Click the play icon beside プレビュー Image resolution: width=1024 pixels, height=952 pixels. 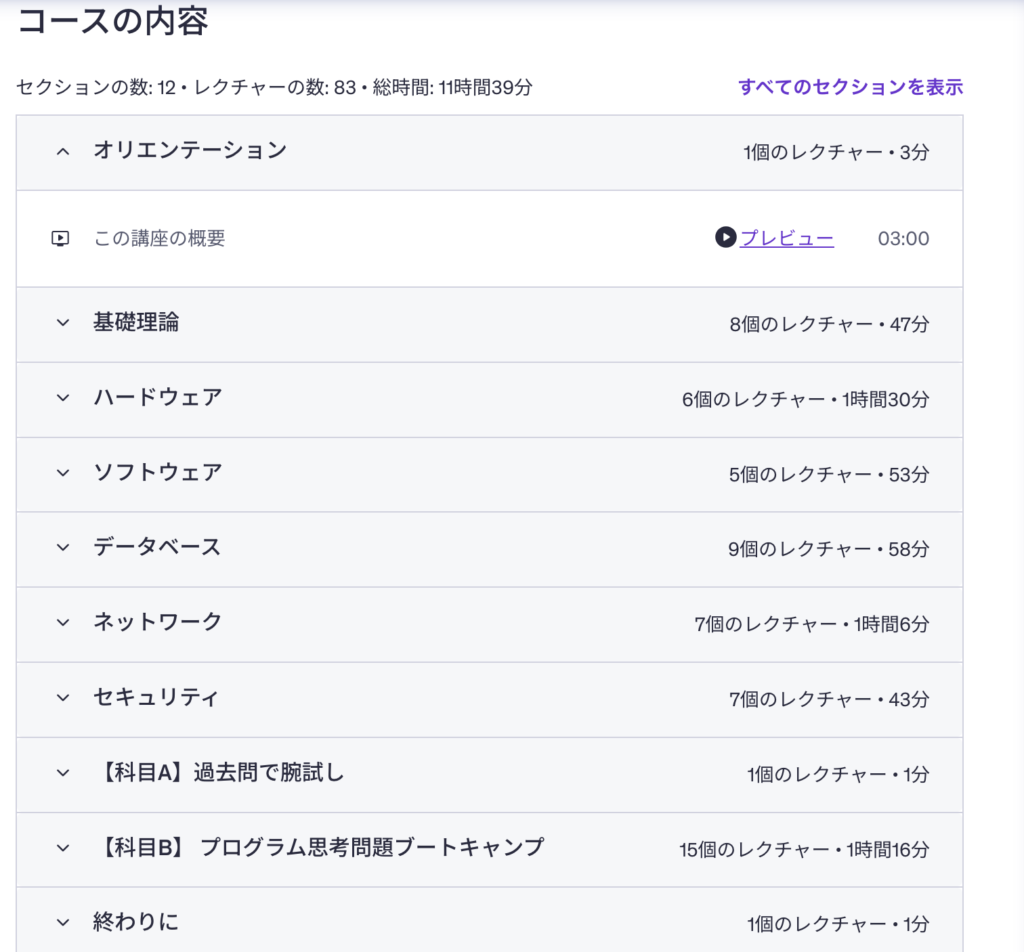tap(725, 238)
